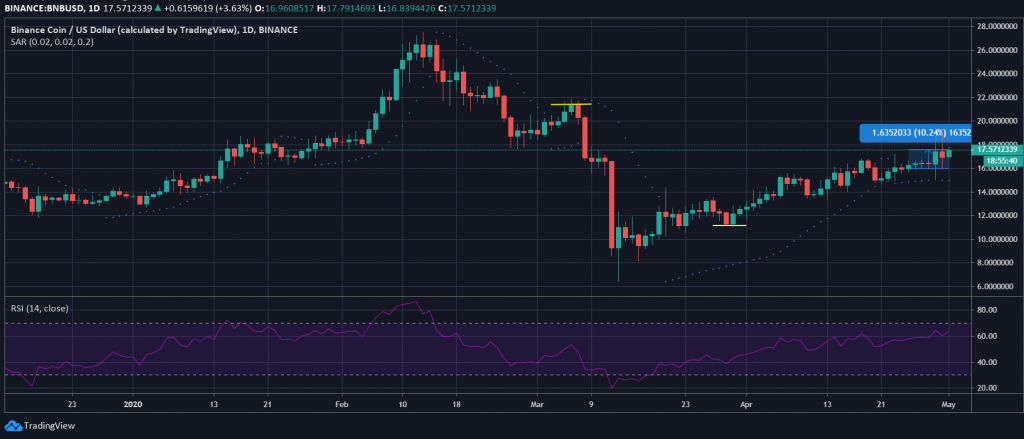Click the 2020 label on the time axis
1024x439 pixels.
pos(133,404)
